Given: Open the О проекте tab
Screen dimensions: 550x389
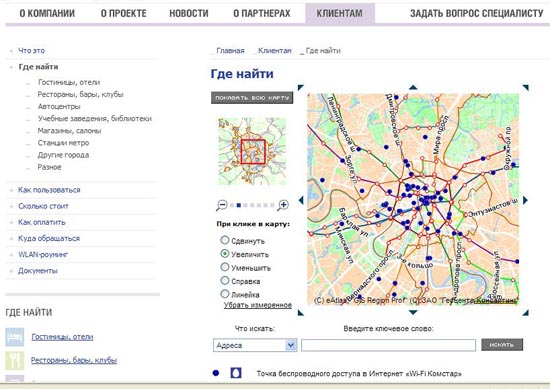Looking at the screenshot, I should (x=123, y=13).
